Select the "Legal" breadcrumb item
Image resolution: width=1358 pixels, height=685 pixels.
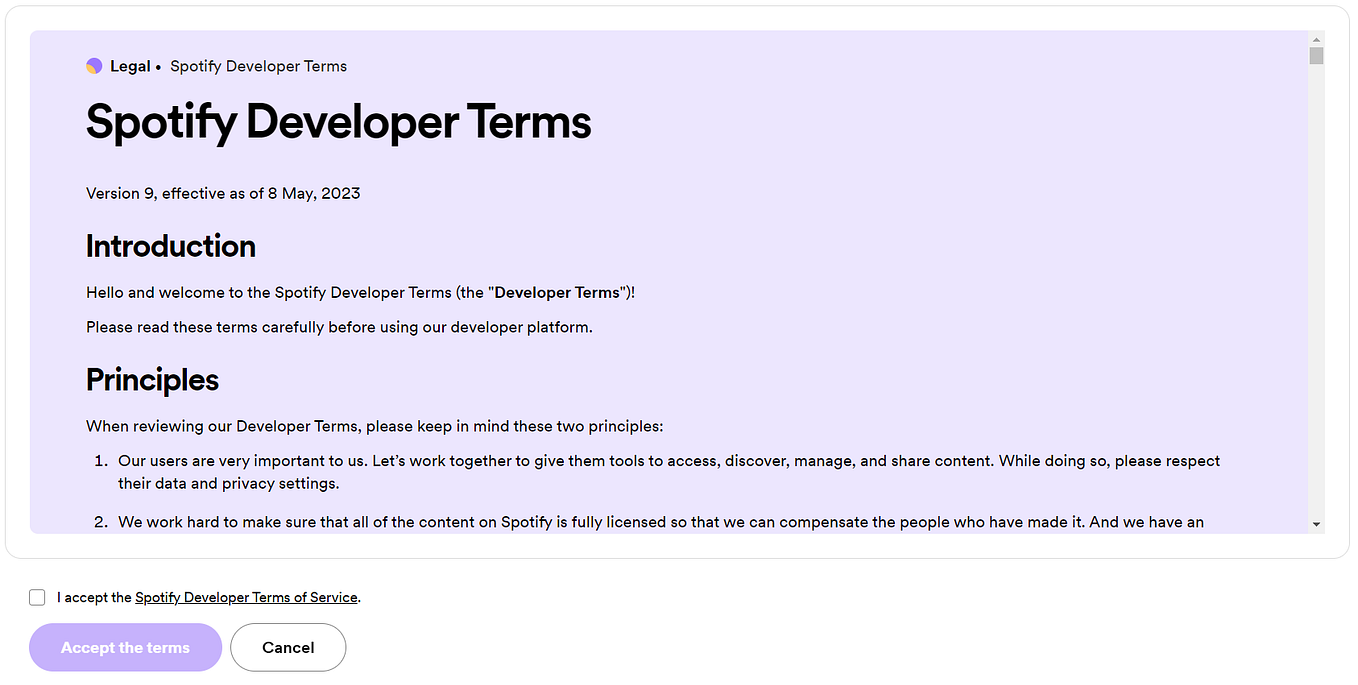coord(130,65)
